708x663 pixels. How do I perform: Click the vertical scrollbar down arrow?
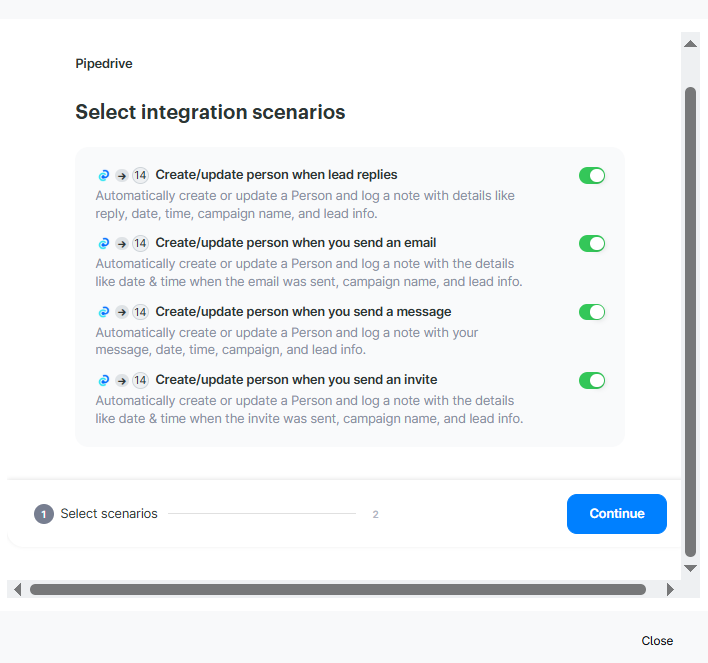pyautogui.click(x=690, y=568)
